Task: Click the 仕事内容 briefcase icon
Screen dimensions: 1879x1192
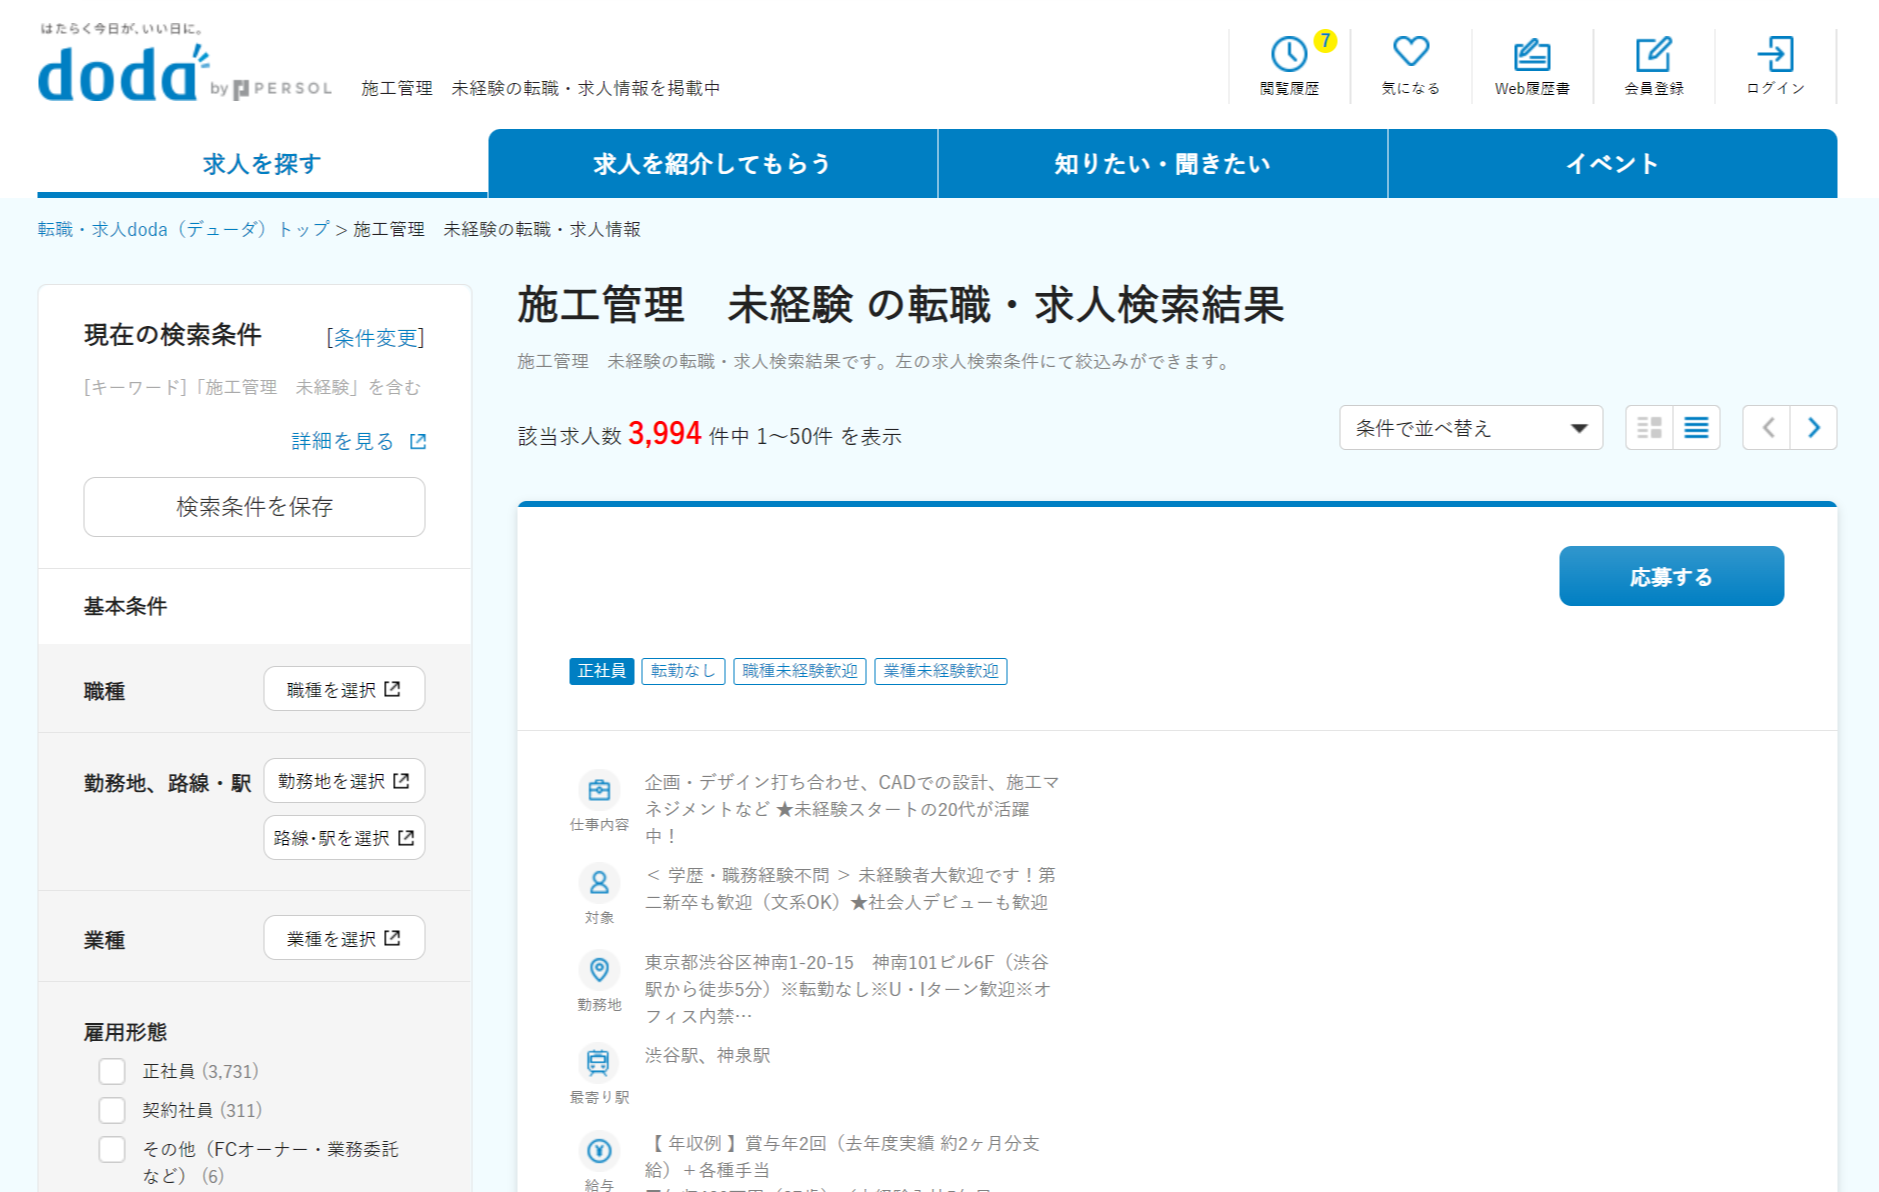Action: point(599,790)
